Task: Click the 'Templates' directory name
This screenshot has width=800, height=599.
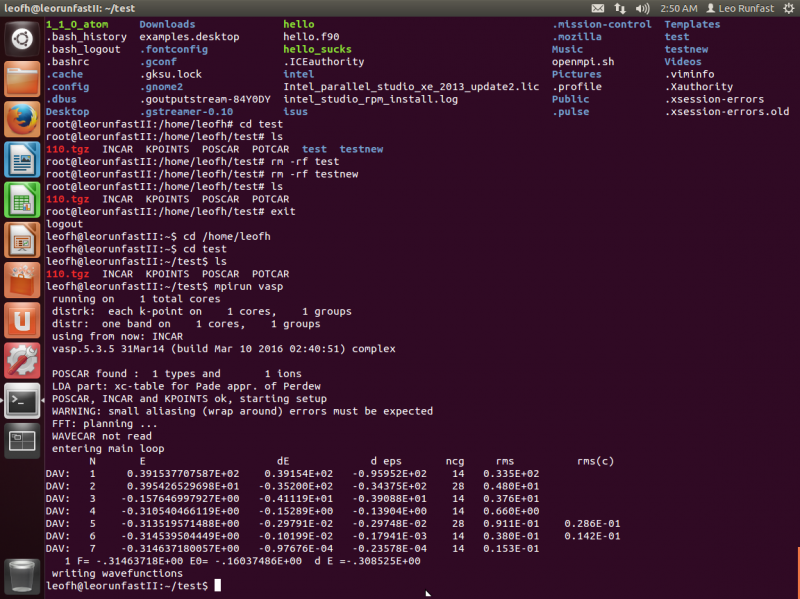Action: click(692, 24)
